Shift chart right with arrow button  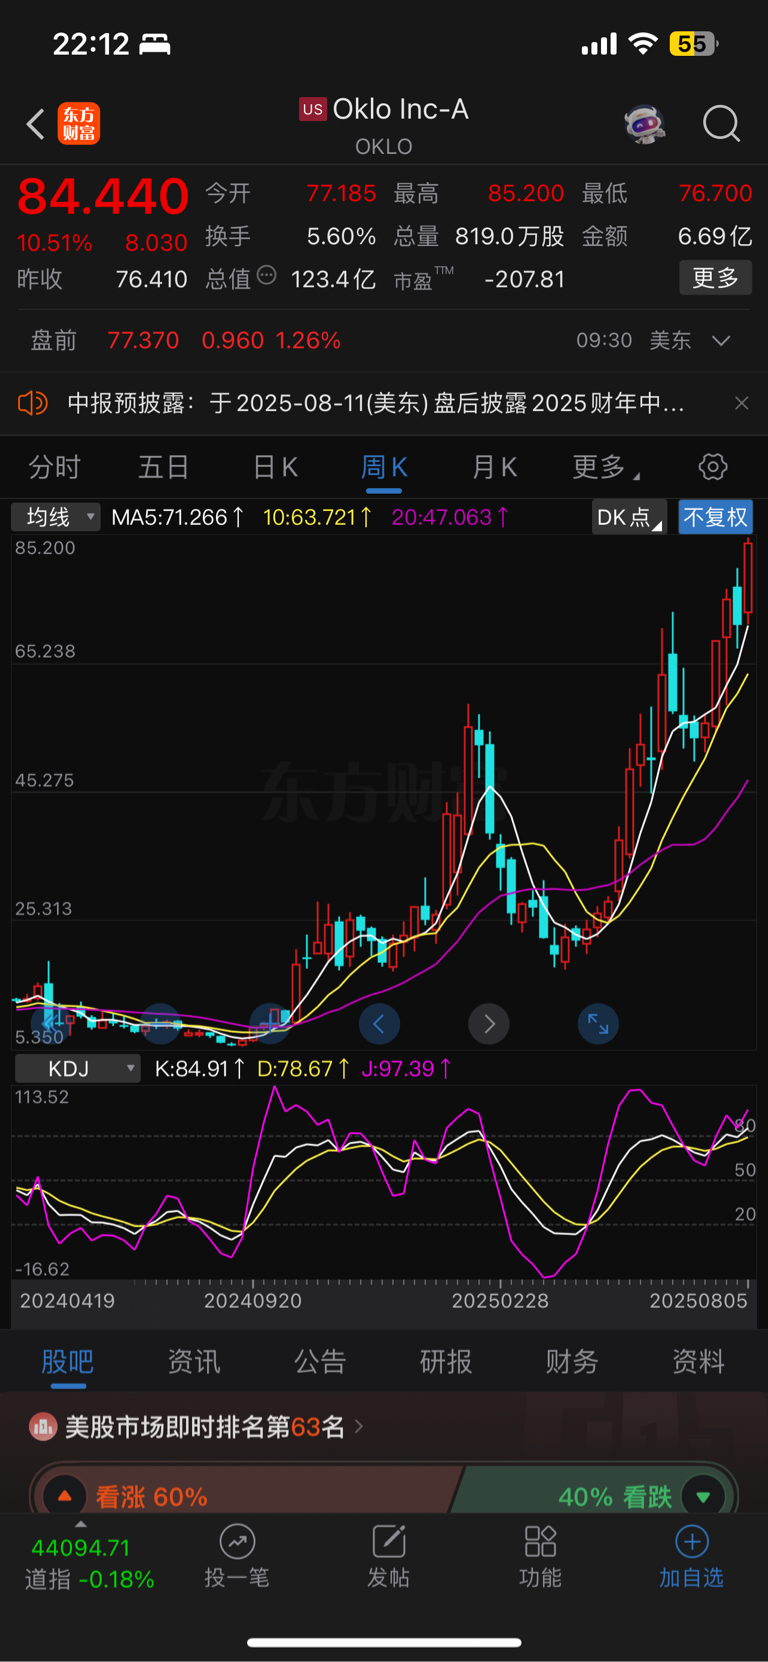click(489, 1023)
